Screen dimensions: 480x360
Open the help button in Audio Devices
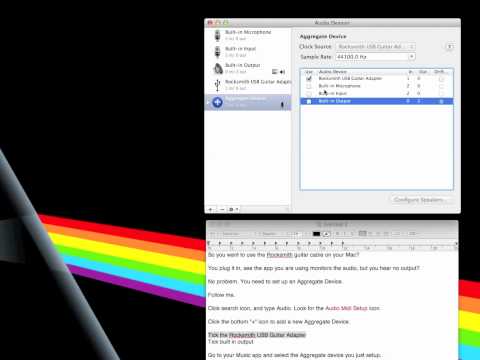450,46
